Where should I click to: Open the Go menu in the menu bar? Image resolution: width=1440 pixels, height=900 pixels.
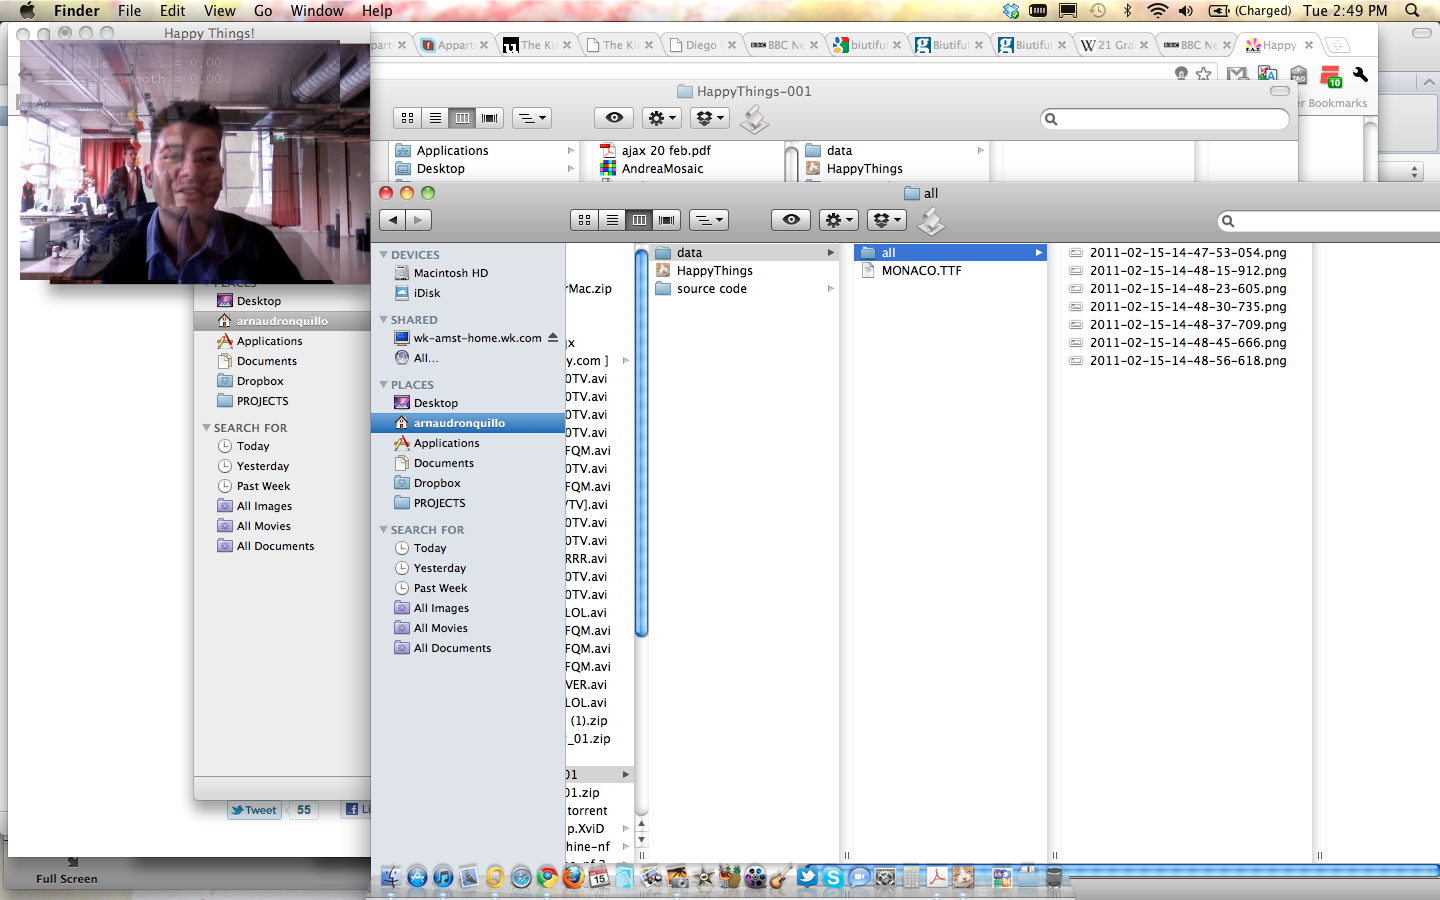pos(263,11)
